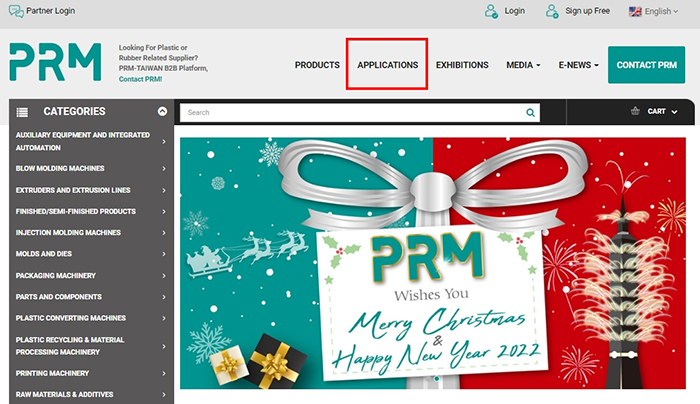Click the language flag icon
This screenshot has width=700, height=404.
pos(635,12)
